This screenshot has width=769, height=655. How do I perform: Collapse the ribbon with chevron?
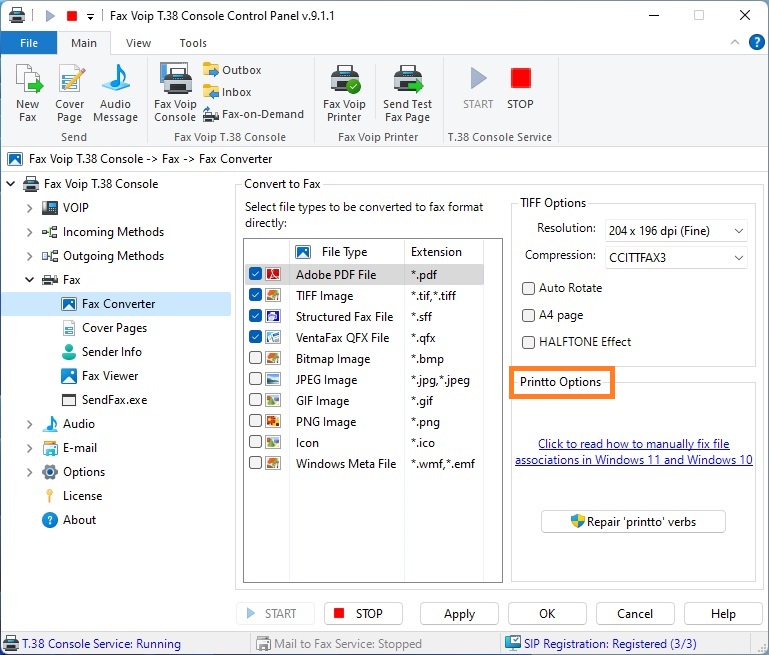(x=735, y=43)
